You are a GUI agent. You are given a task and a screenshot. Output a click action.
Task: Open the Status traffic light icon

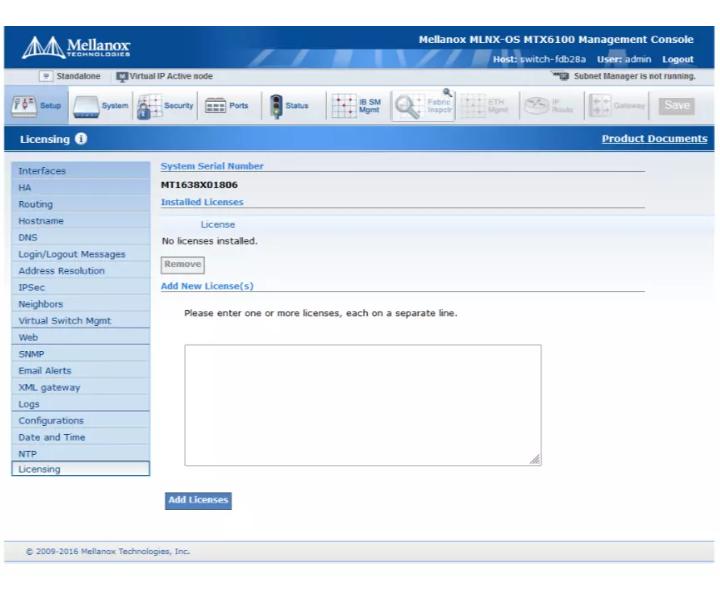pos(276,107)
